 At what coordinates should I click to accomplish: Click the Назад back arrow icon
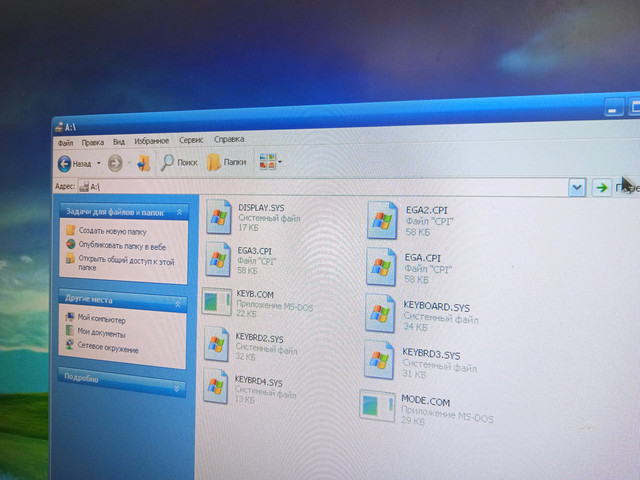(x=64, y=164)
